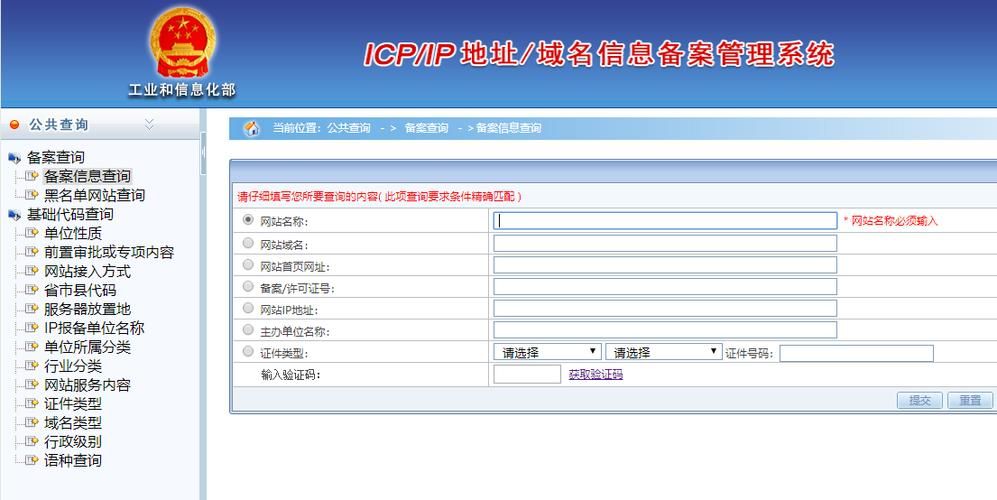Click the icon beside 黑名单网站查询
The width and height of the screenshot is (997, 500).
(32, 195)
